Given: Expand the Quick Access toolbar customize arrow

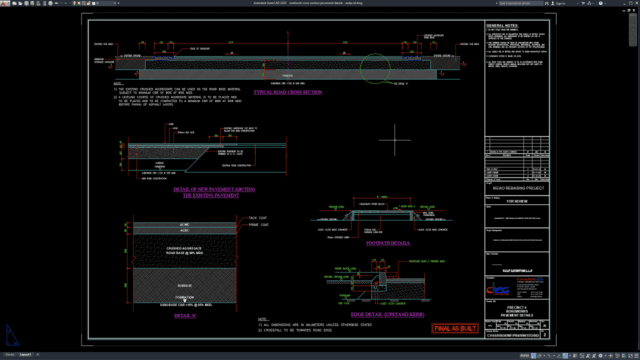Looking at the screenshot, I should click(x=118, y=3).
